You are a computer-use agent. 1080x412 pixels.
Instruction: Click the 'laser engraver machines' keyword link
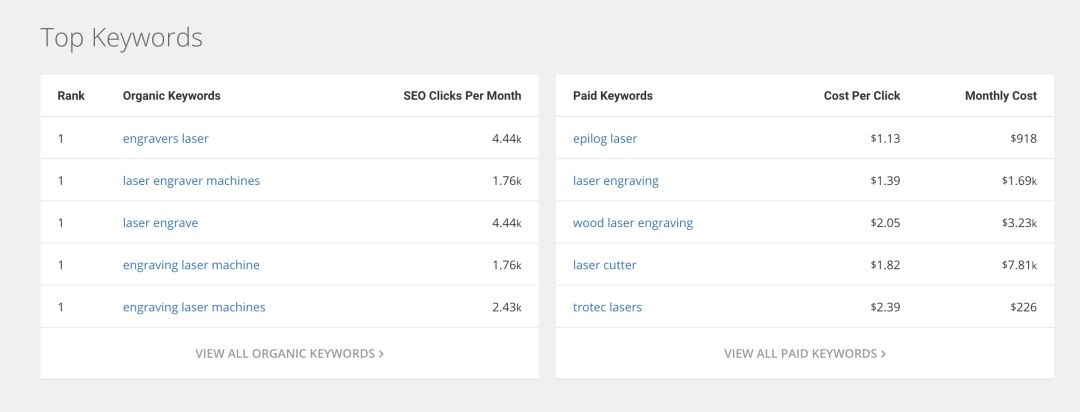(x=191, y=181)
